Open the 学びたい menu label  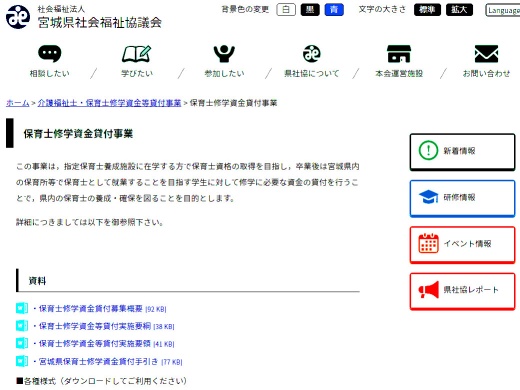[x=137, y=73]
